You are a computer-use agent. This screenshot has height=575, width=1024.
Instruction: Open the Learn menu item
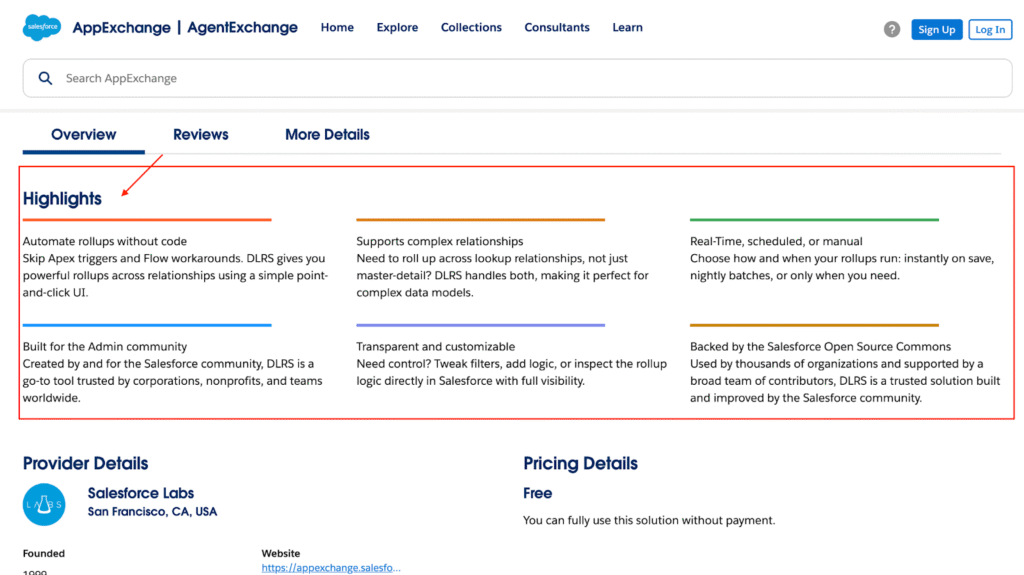click(627, 27)
